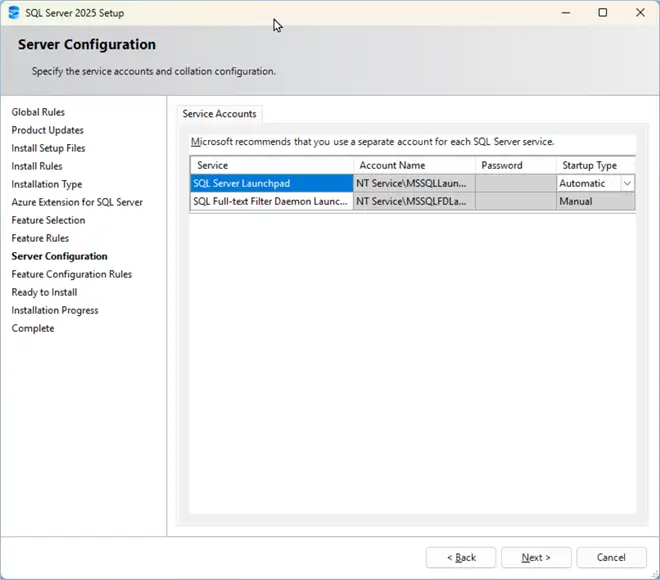This screenshot has width=660, height=580.
Task: Go back with the Back button
Action: 461,558
